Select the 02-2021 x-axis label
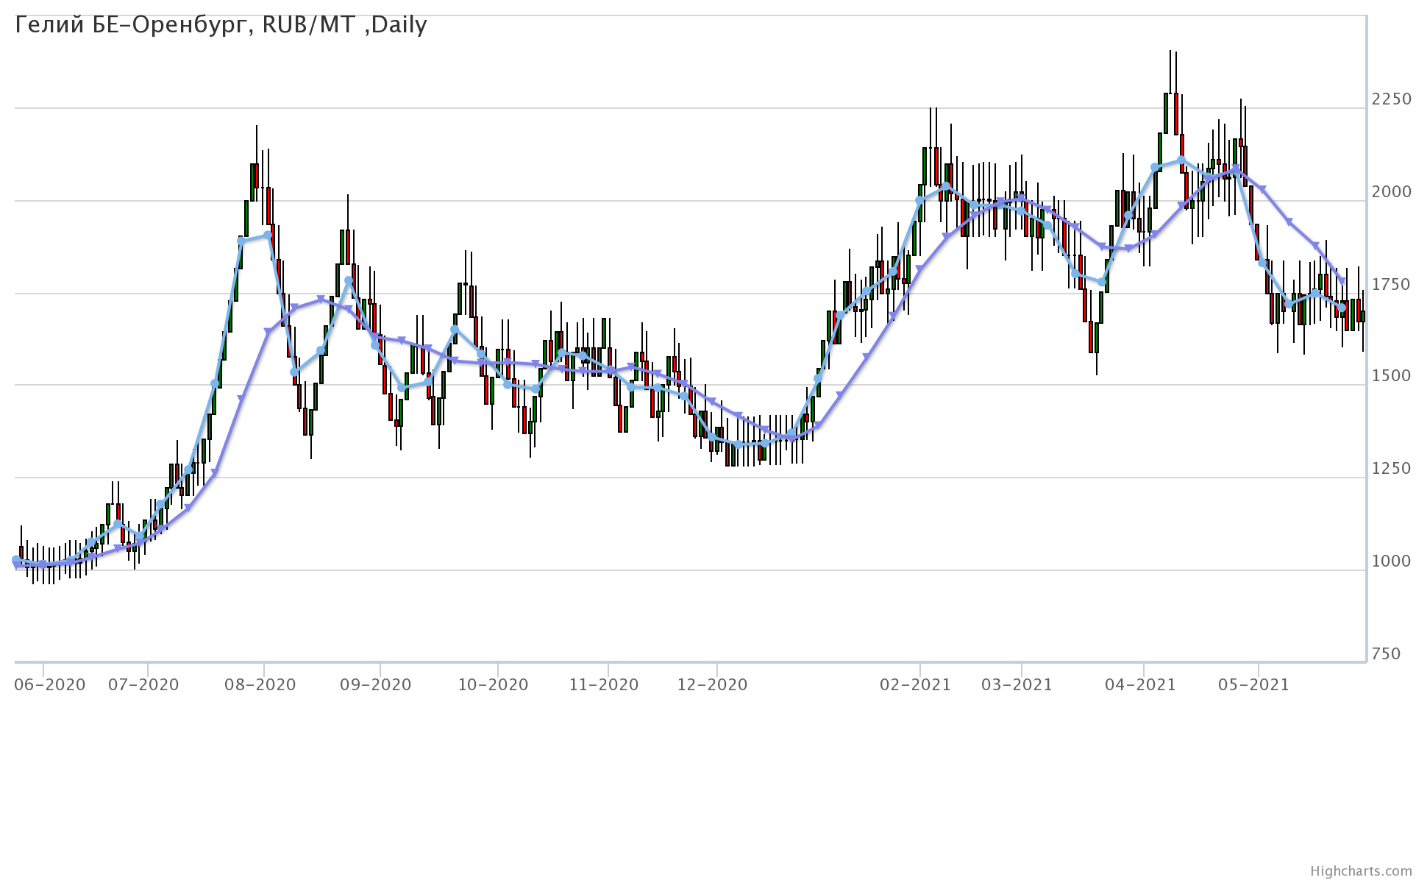This screenshot has width=1427, height=883. [x=915, y=685]
